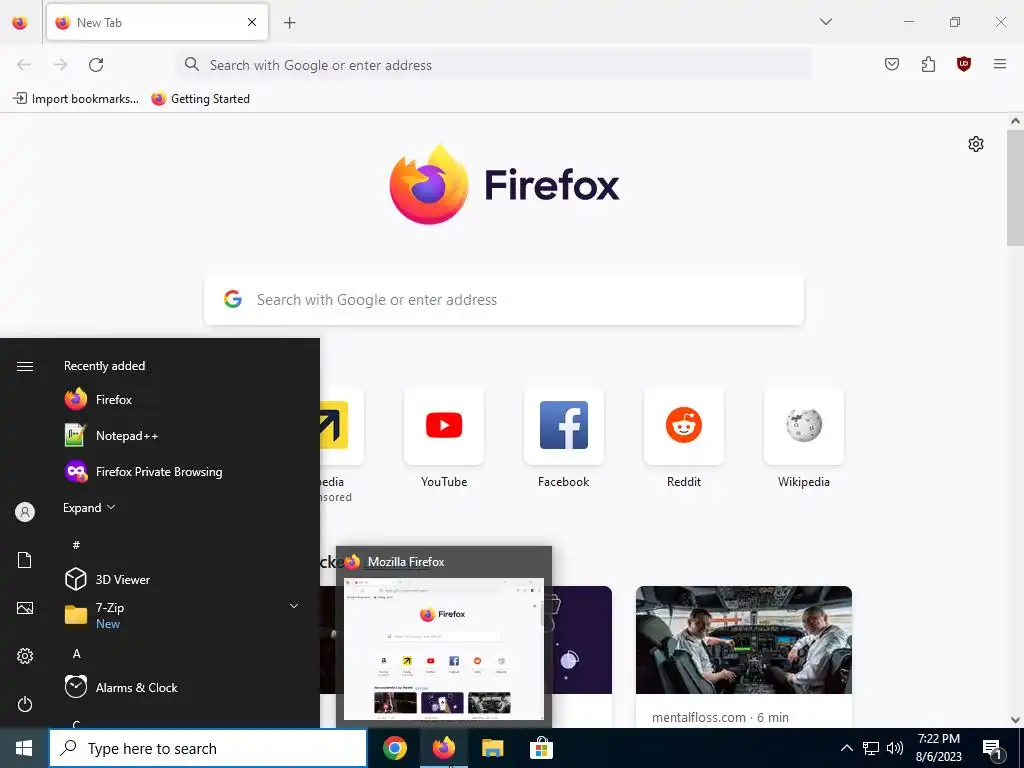Click the user account icon in Start
This screenshot has height=768, width=1024.
coord(25,512)
